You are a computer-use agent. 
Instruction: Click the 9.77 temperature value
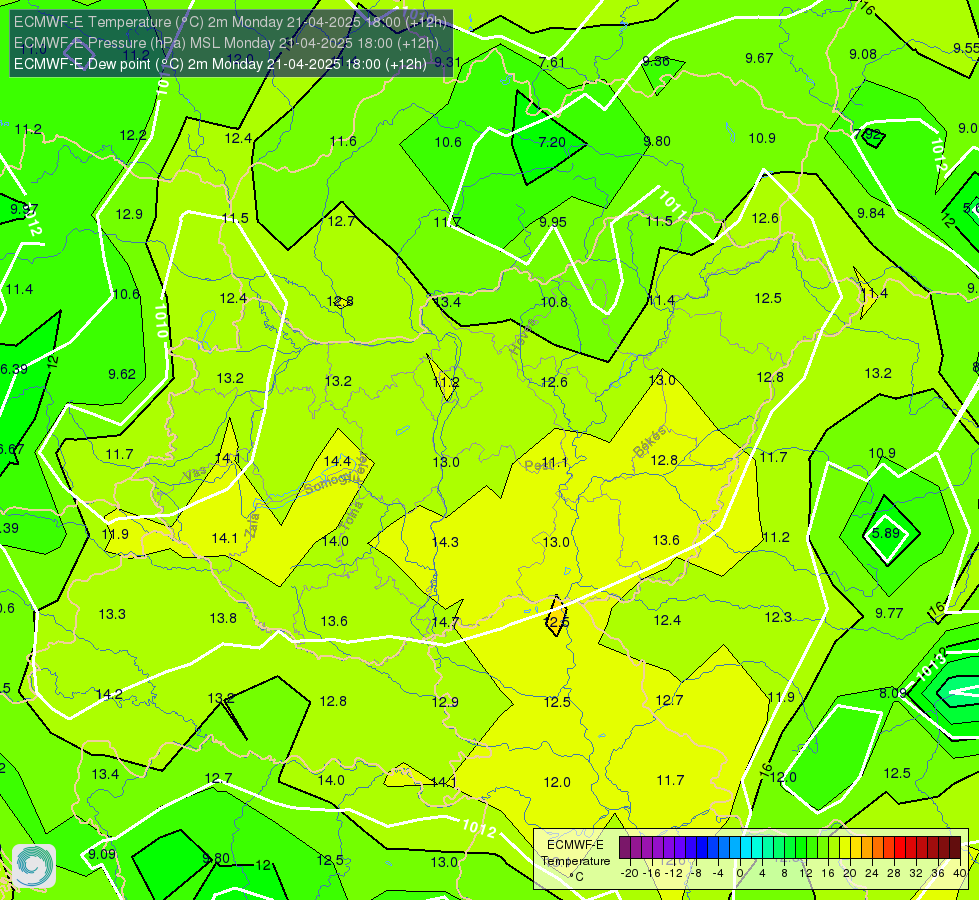click(x=889, y=613)
